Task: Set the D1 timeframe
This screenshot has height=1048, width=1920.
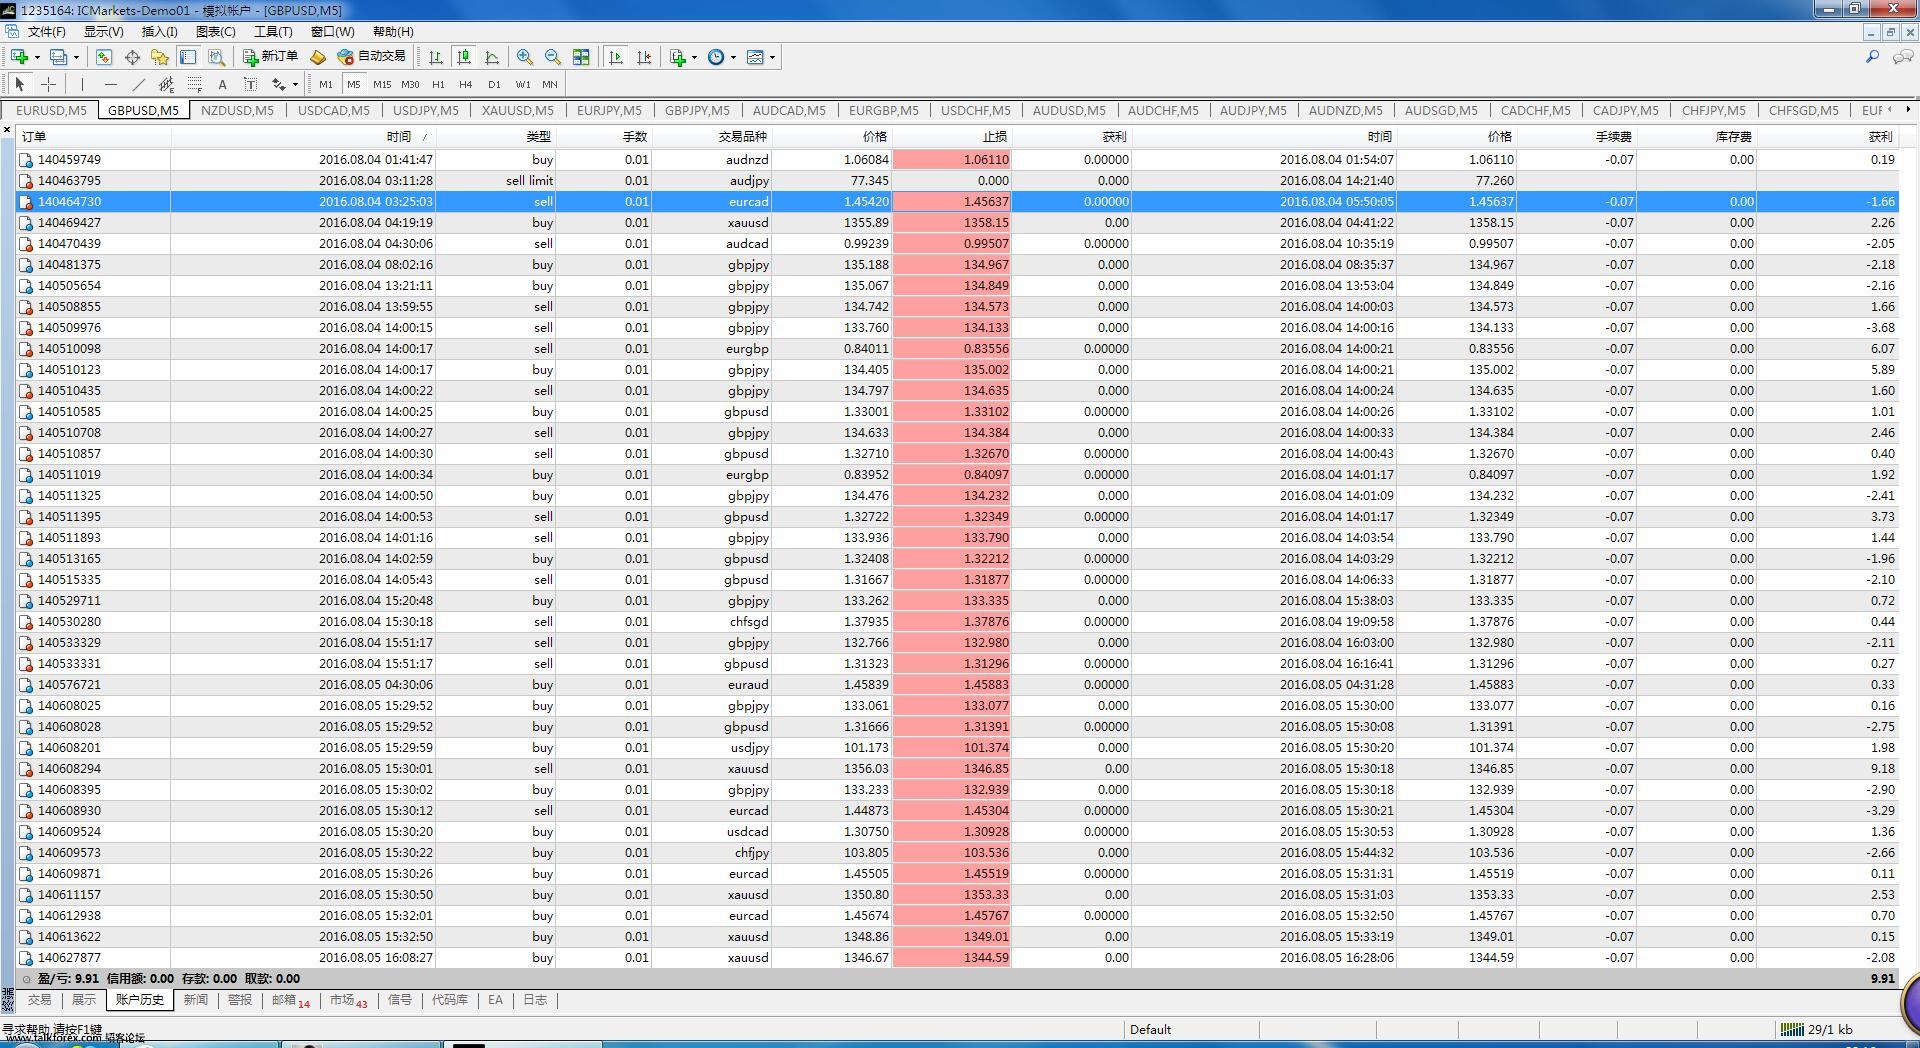Action: (494, 85)
